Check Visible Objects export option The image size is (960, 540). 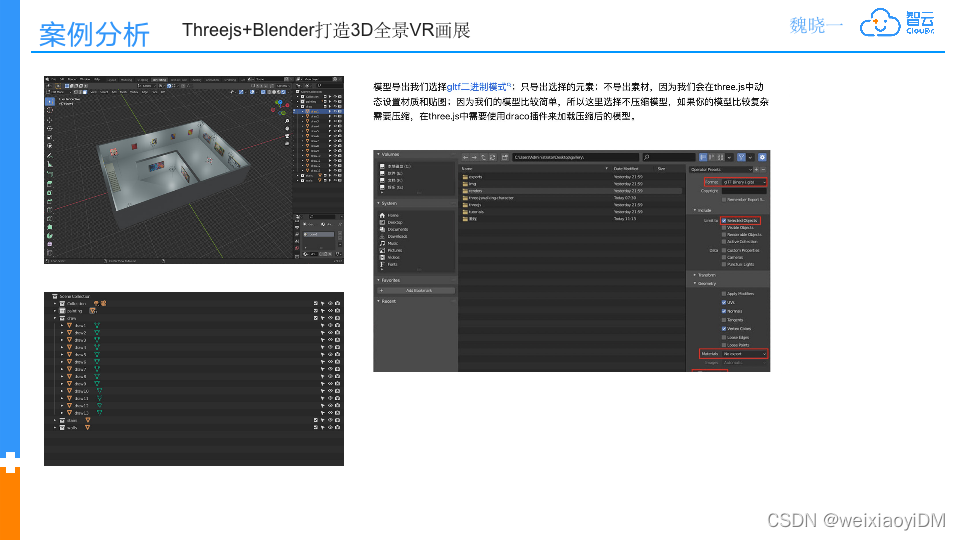(x=724, y=228)
